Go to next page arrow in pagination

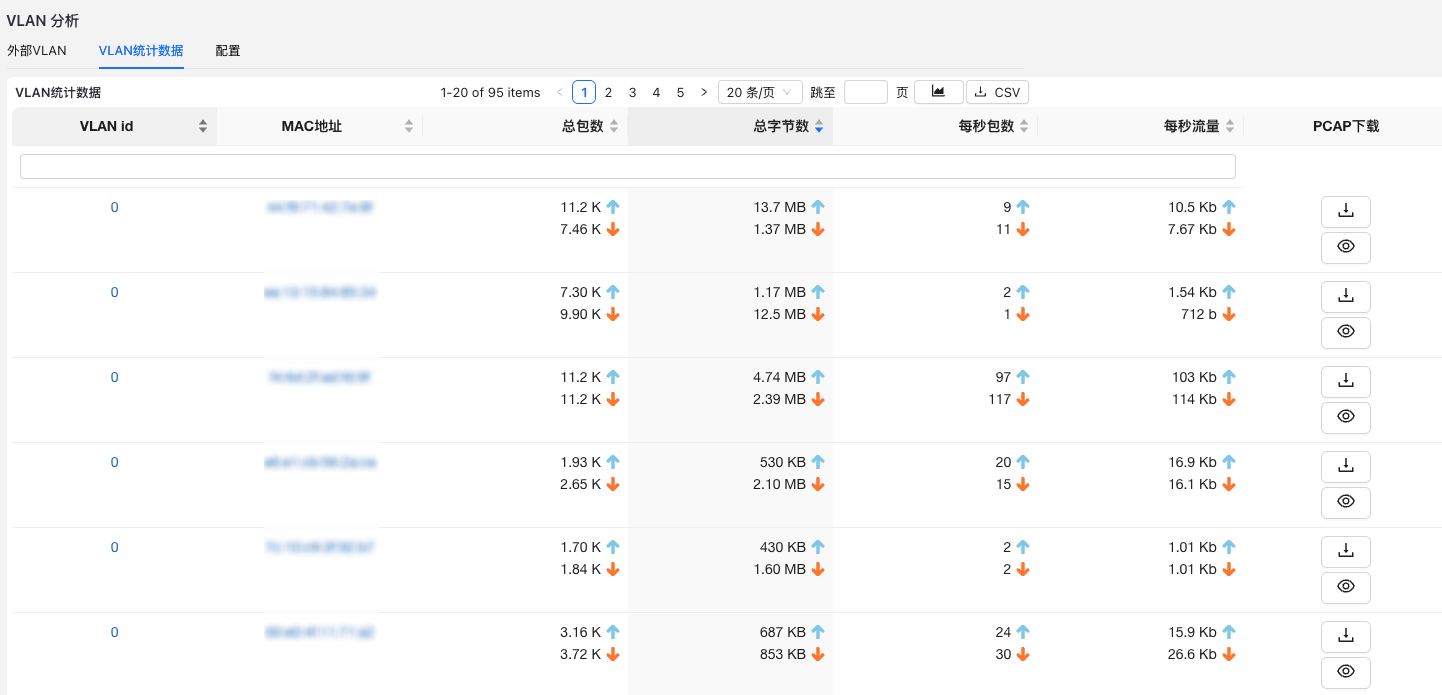click(704, 92)
